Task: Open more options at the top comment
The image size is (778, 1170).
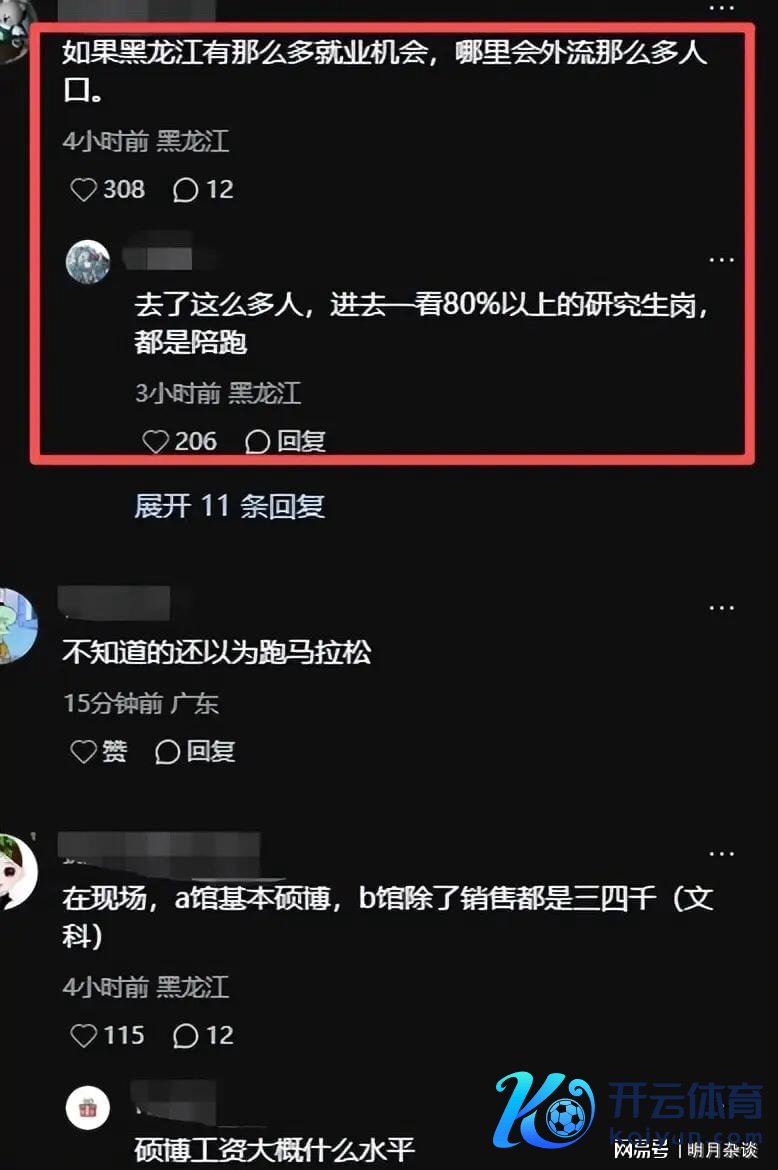Action: tap(721, 7)
